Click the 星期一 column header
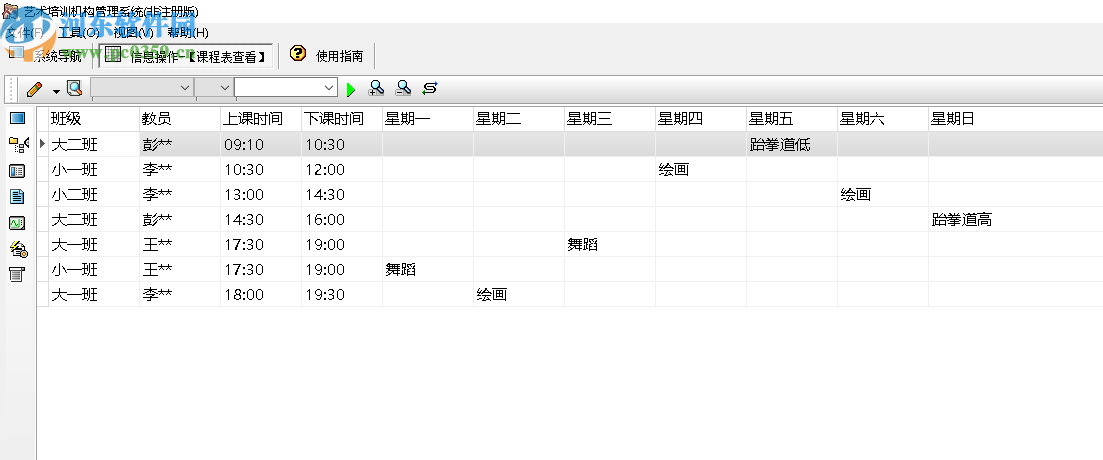 coord(428,119)
